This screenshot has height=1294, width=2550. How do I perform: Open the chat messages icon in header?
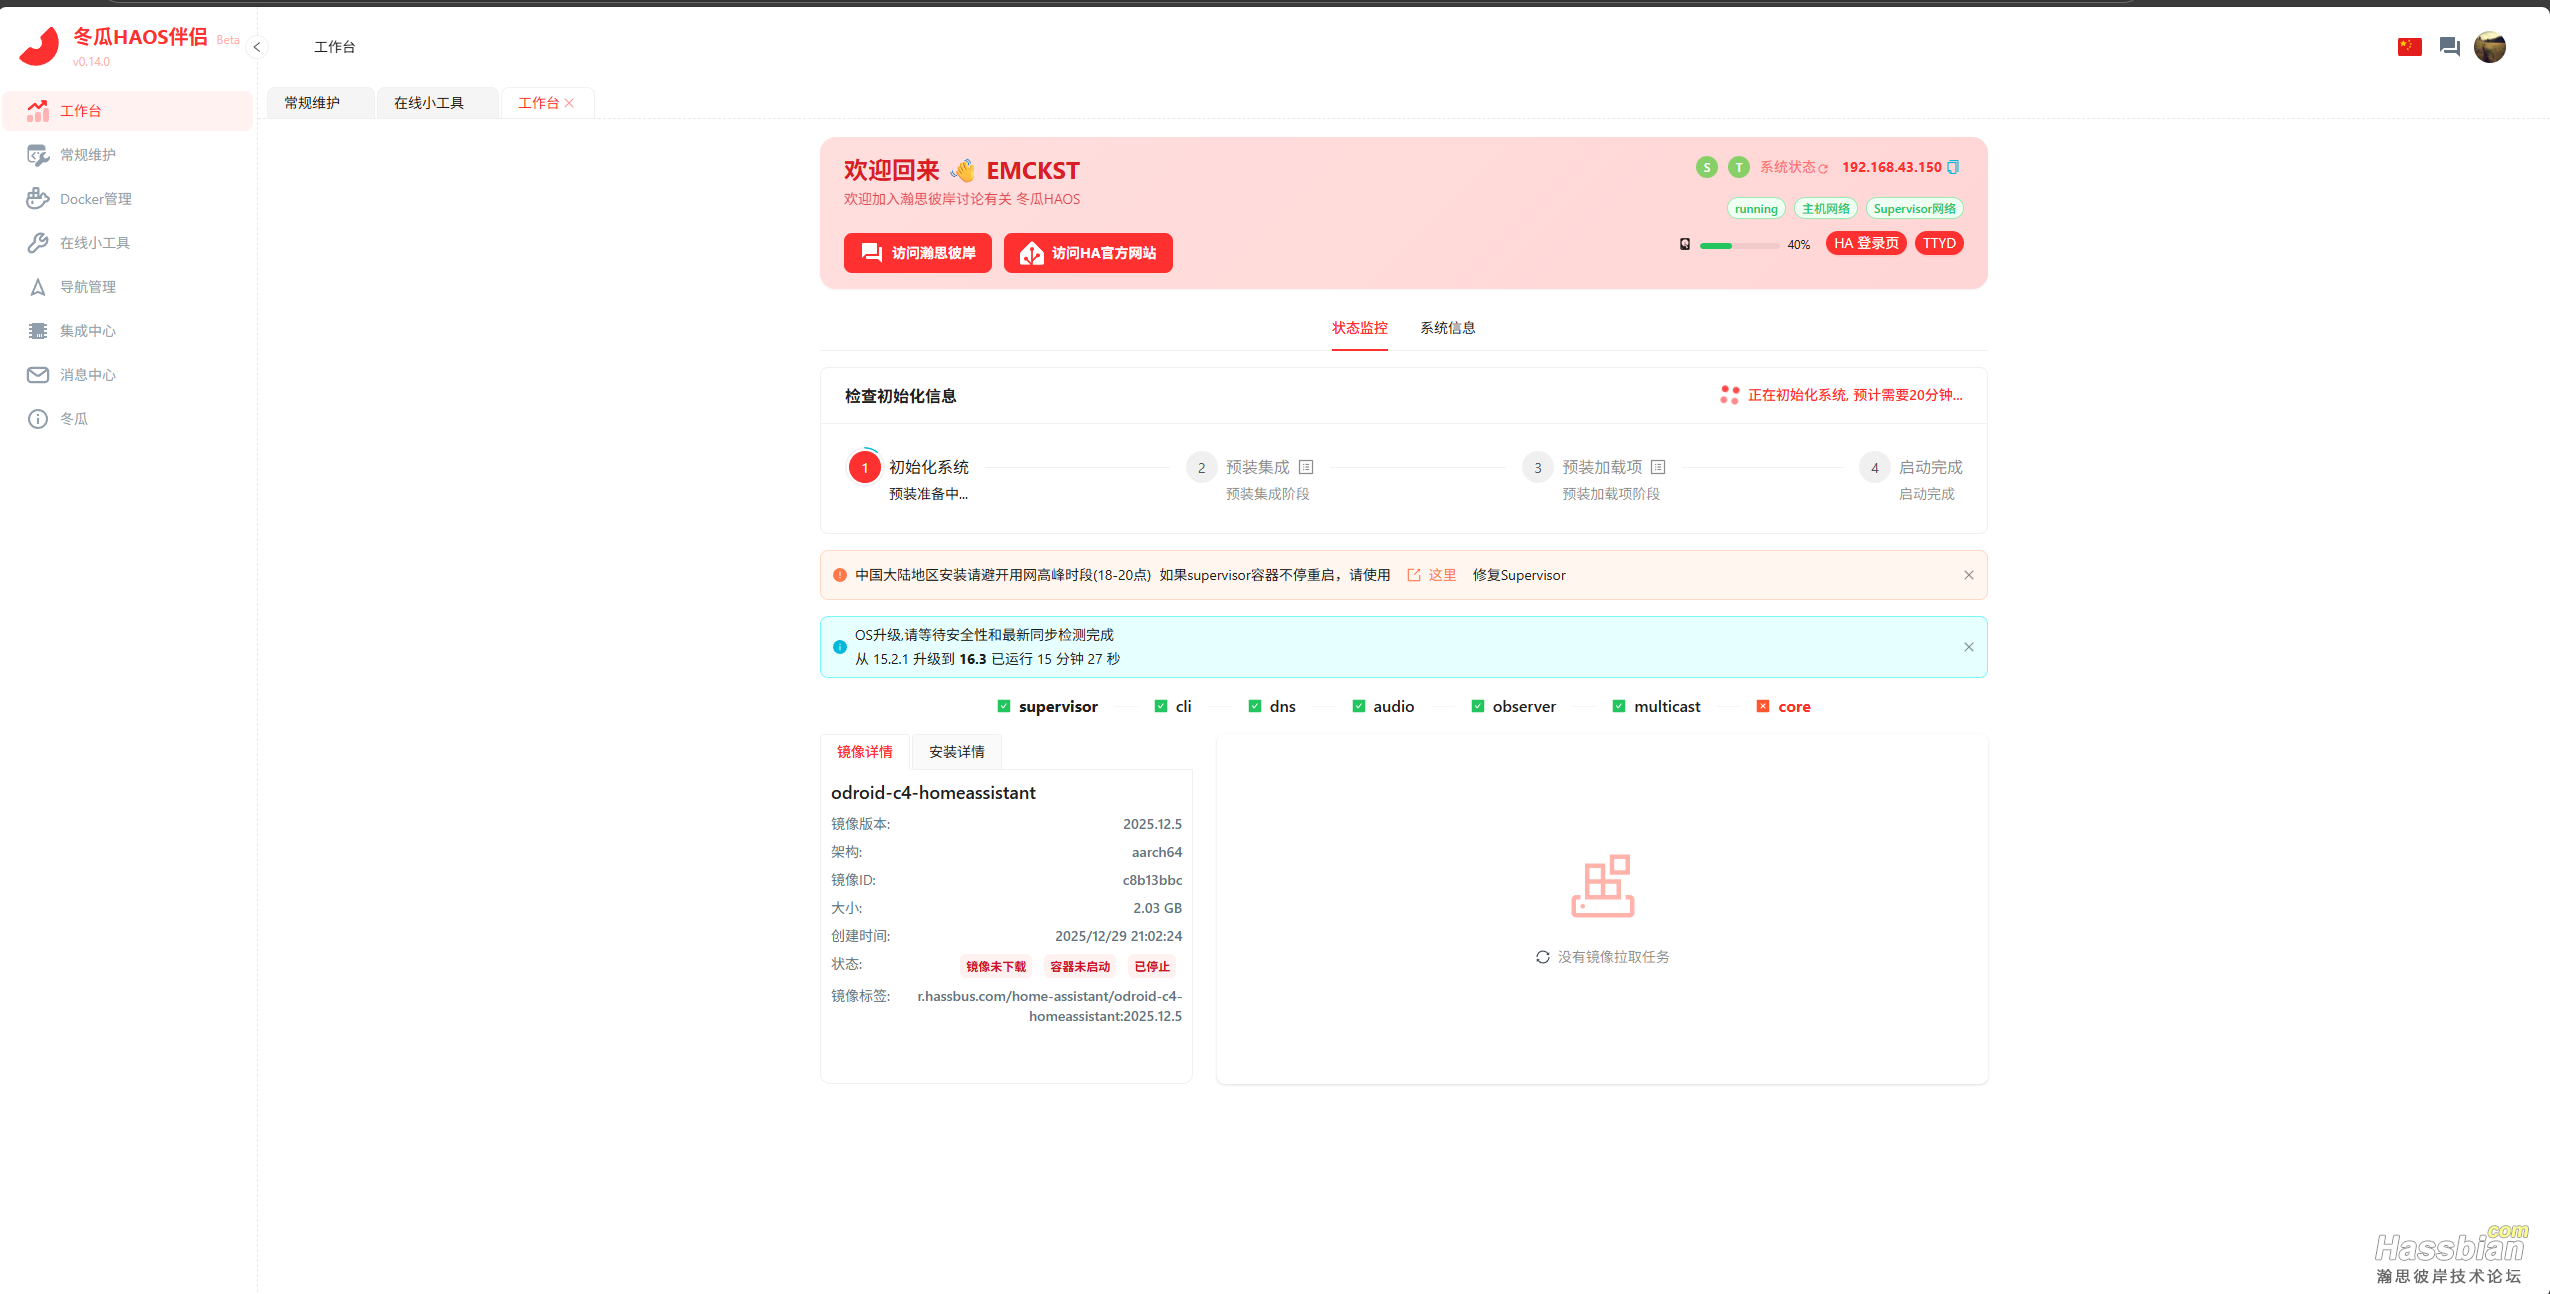tap(2449, 47)
